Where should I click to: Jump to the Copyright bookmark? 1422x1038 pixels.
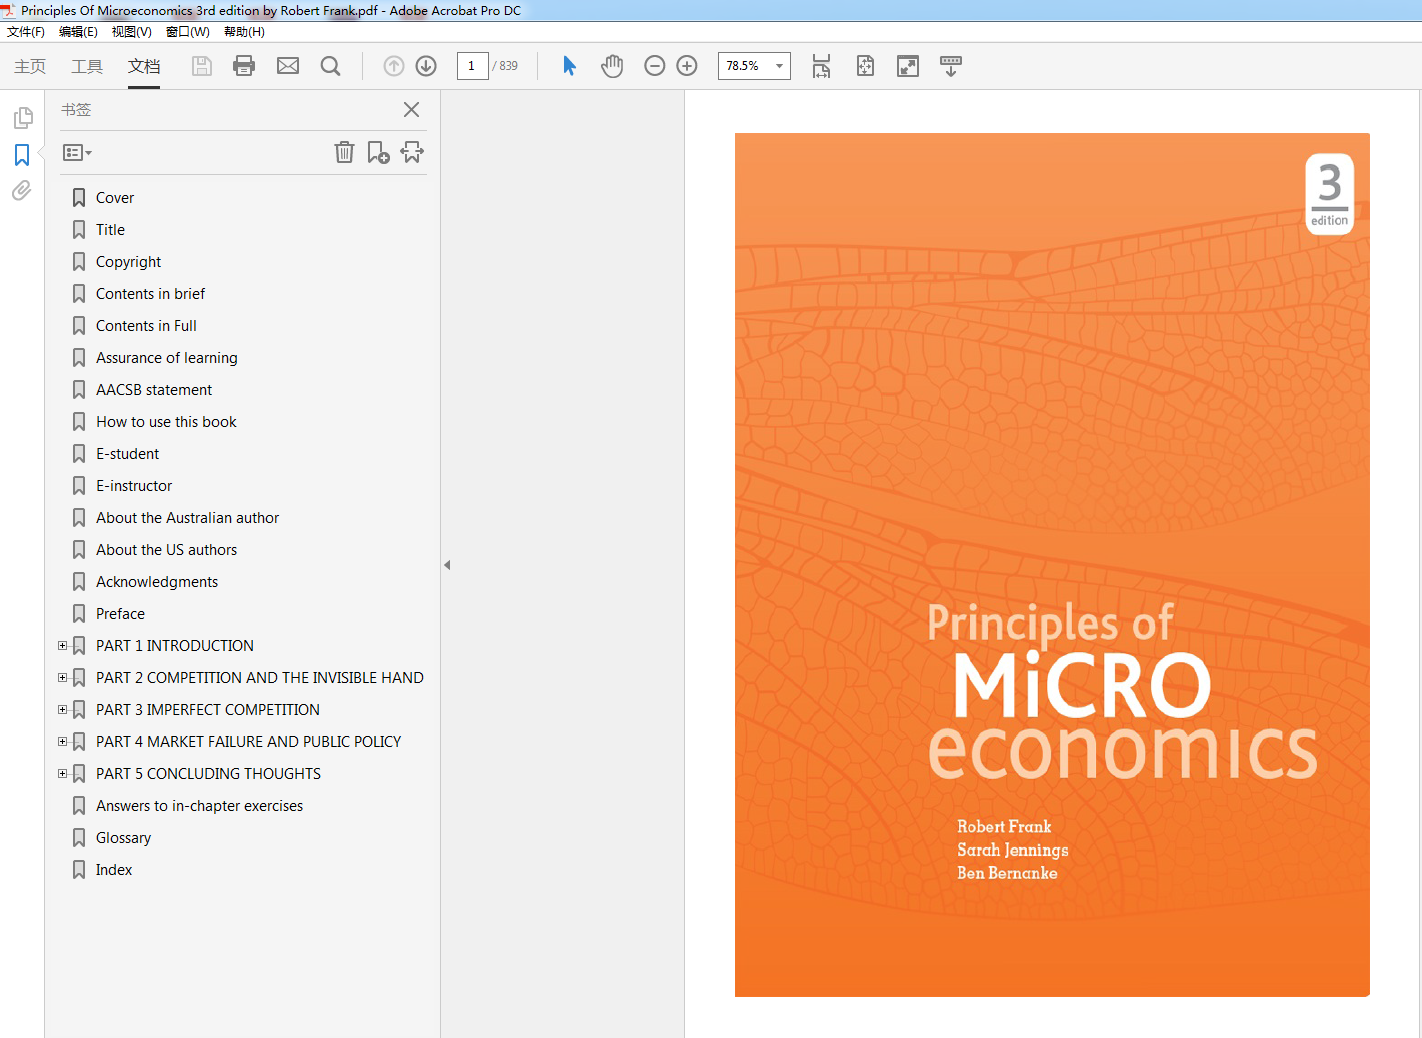(128, 262)
